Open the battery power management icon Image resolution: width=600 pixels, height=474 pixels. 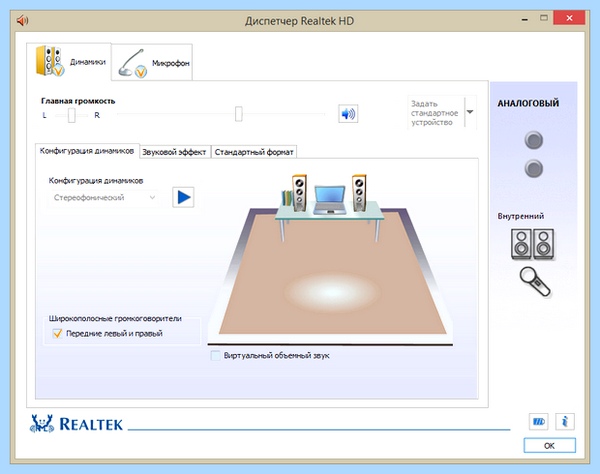(538, 422)
